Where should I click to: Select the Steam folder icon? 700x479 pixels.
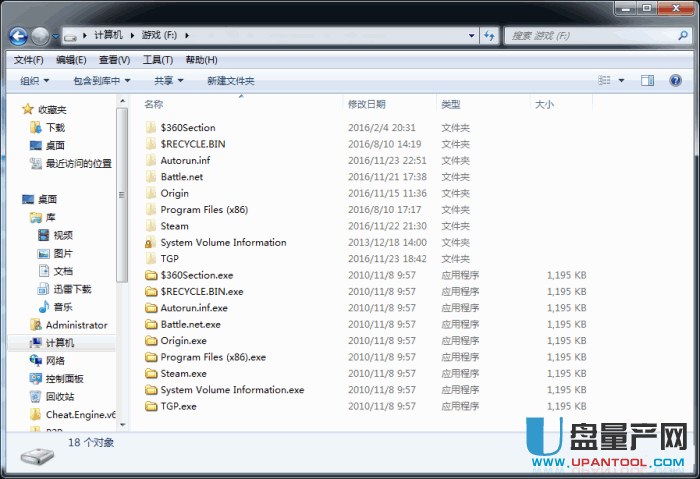(151, 226)
